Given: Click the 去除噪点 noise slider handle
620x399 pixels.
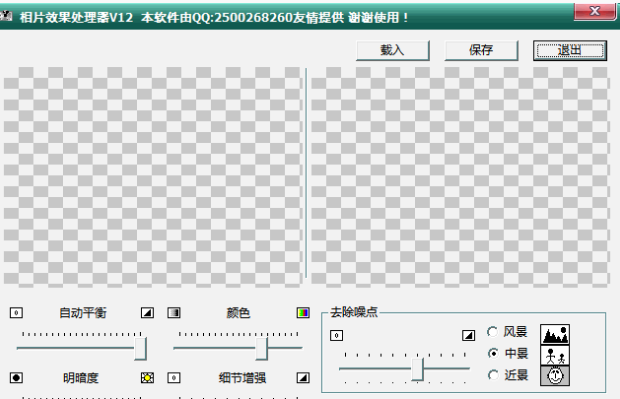Looking at the screenshot, I should 418,369.
